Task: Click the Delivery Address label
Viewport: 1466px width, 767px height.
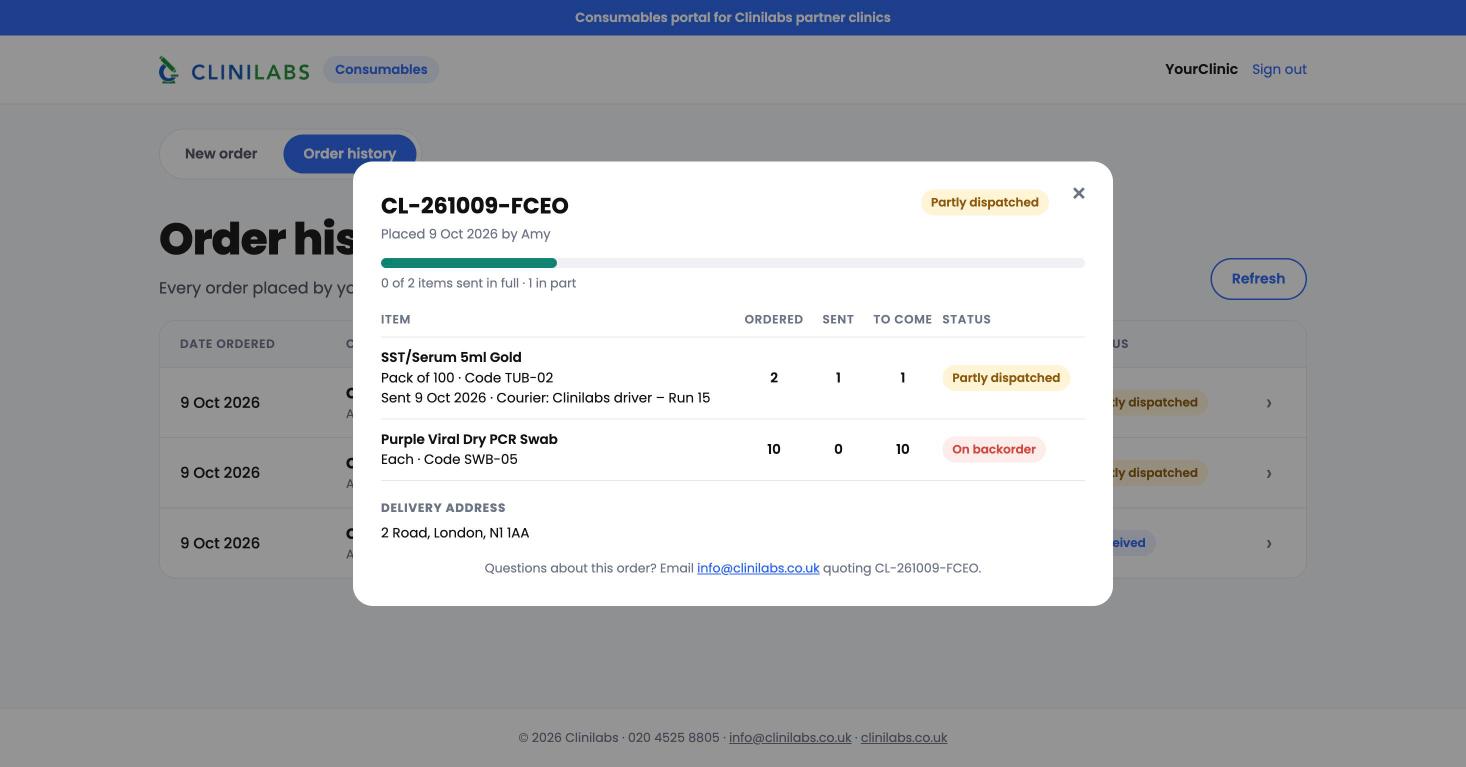Action: (x=443, y=508)
